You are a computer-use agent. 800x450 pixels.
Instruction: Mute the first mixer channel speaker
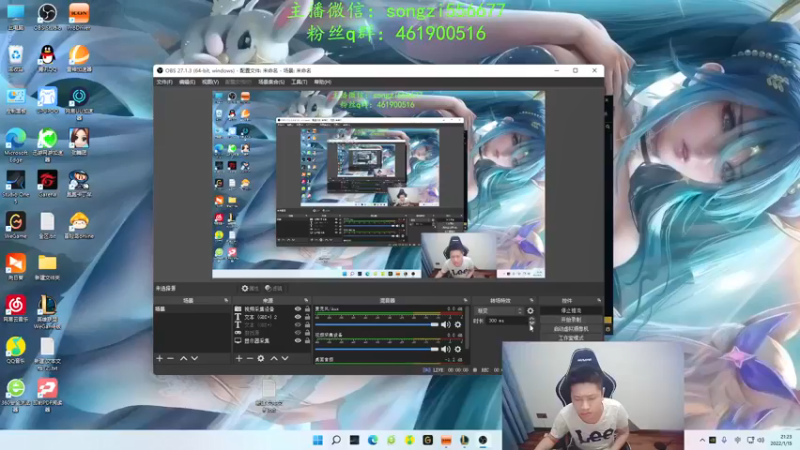coord(445,324)
